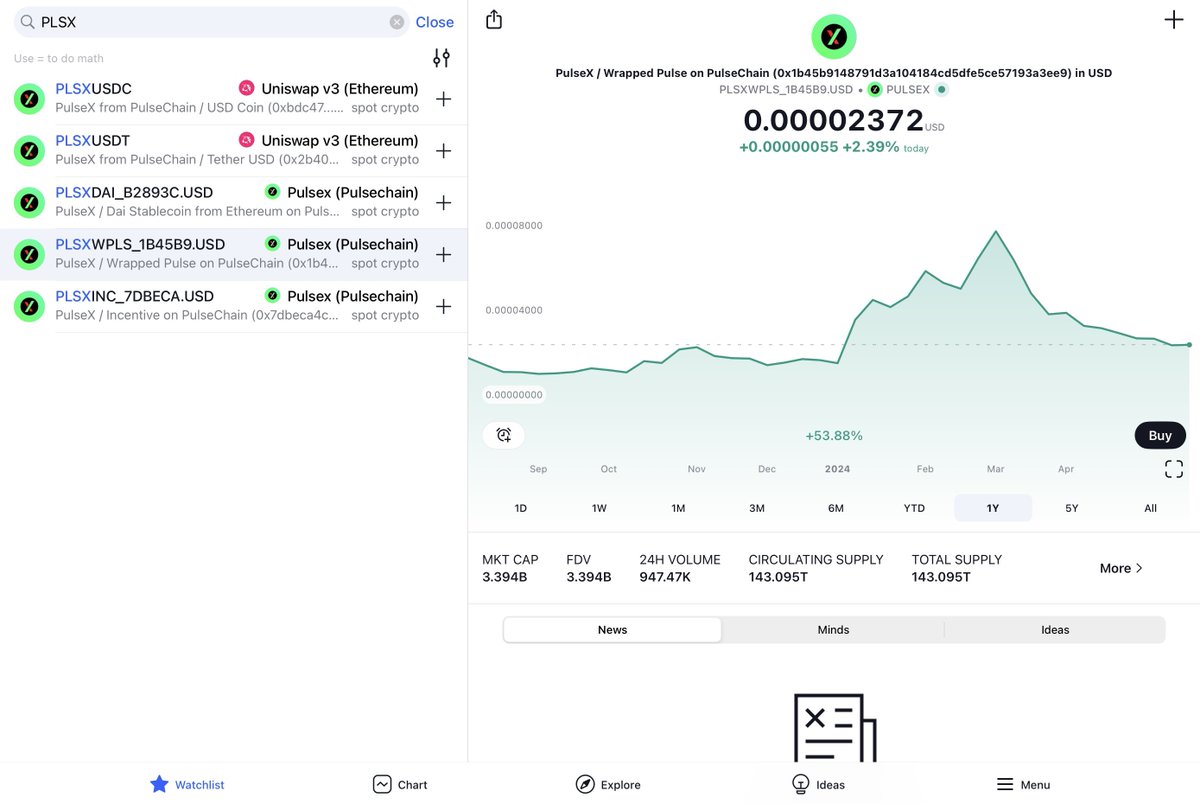Tap PLSXINC_7DBECA.USD row logo

tap(30, 307)
